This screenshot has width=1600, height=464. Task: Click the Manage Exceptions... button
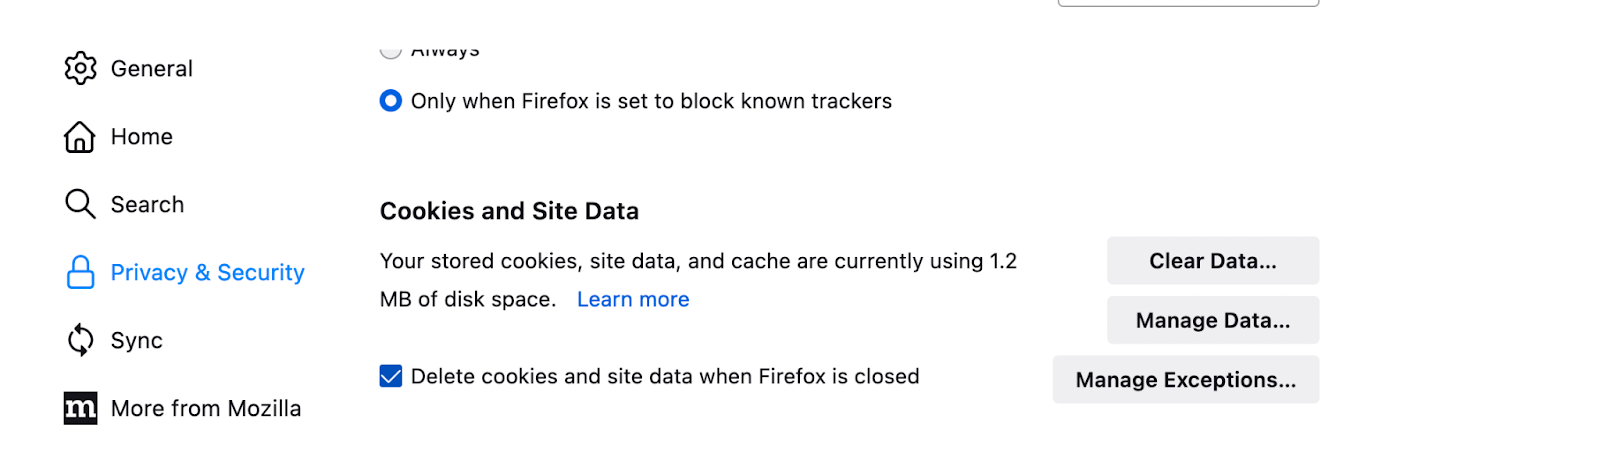pyautogui.click(x=1186, y=379)
